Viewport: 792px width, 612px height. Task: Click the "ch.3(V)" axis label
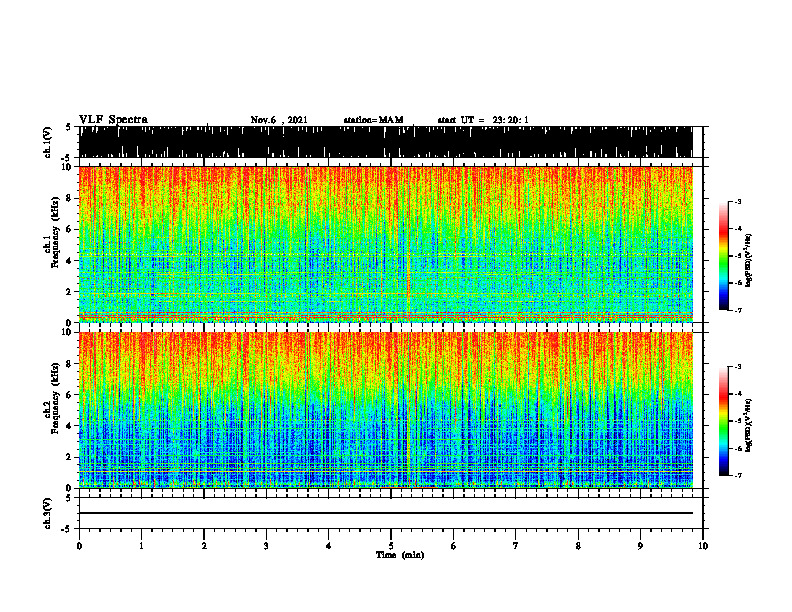pos(48,514)
